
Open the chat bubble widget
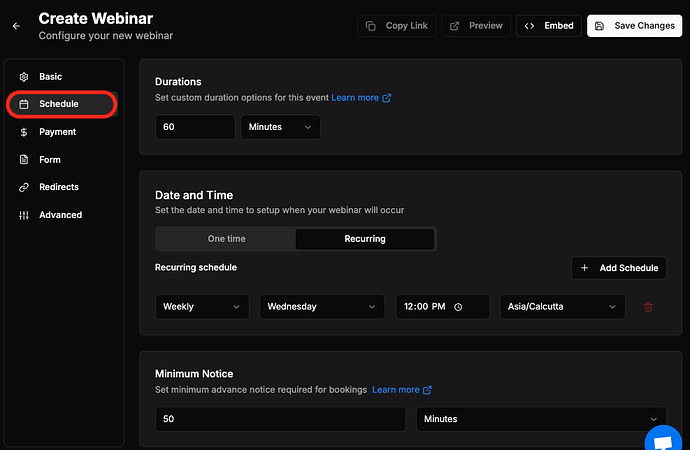[663, 440]
